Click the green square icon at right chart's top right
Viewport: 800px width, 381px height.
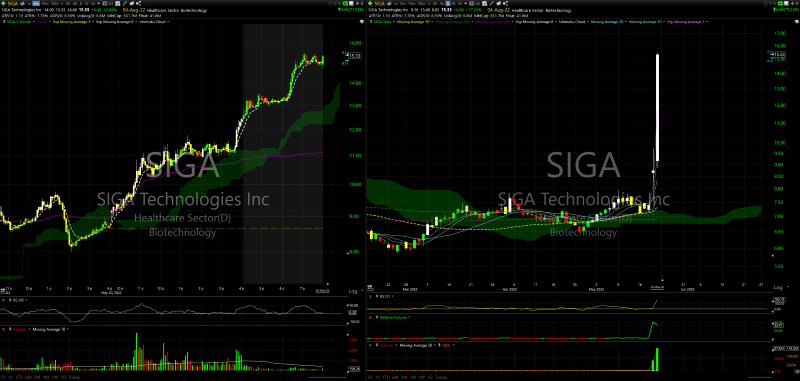[x=781, y=3]
